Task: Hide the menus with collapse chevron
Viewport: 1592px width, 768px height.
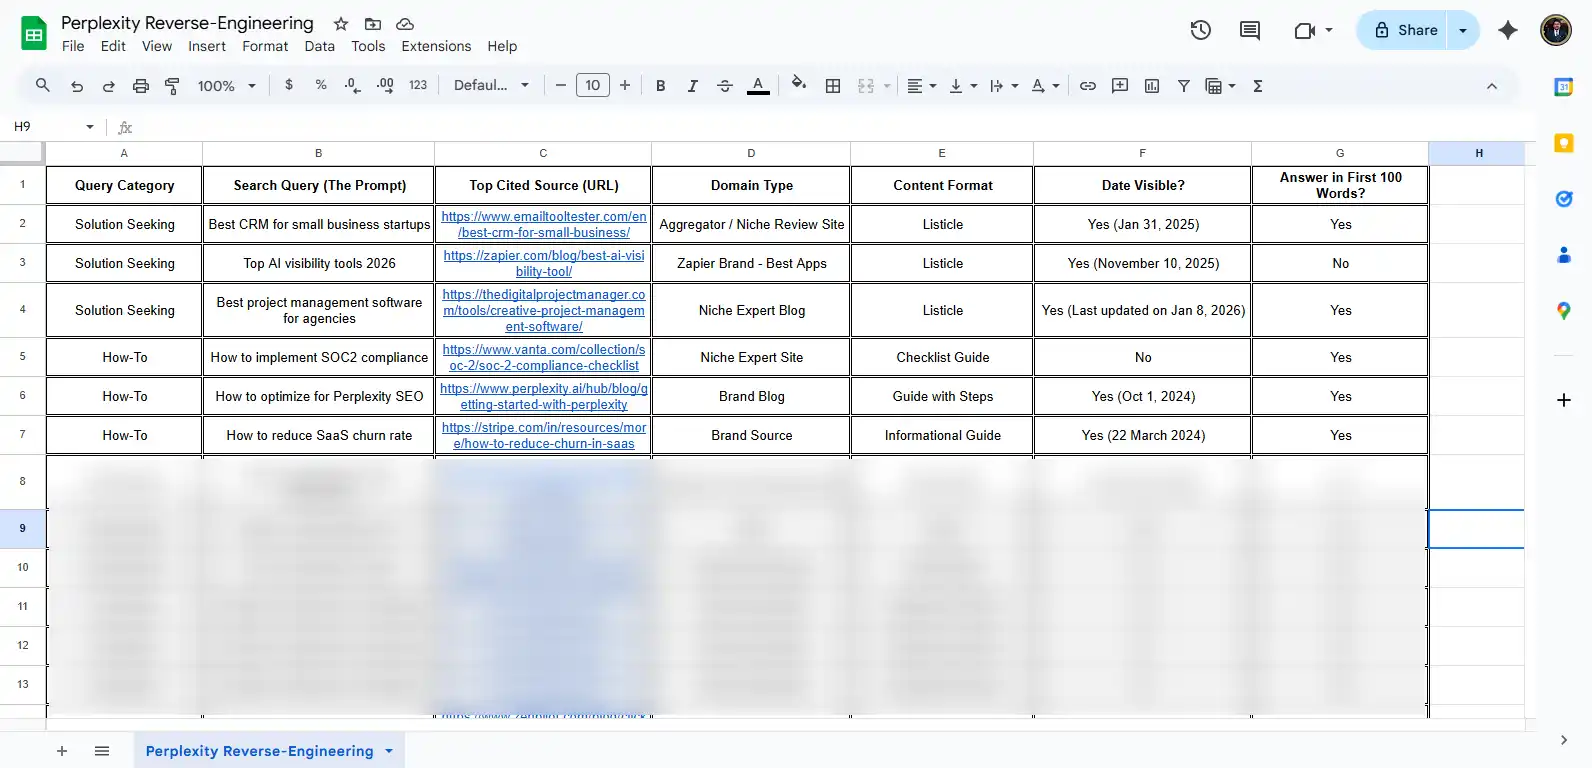Action: coord(1492,86)
